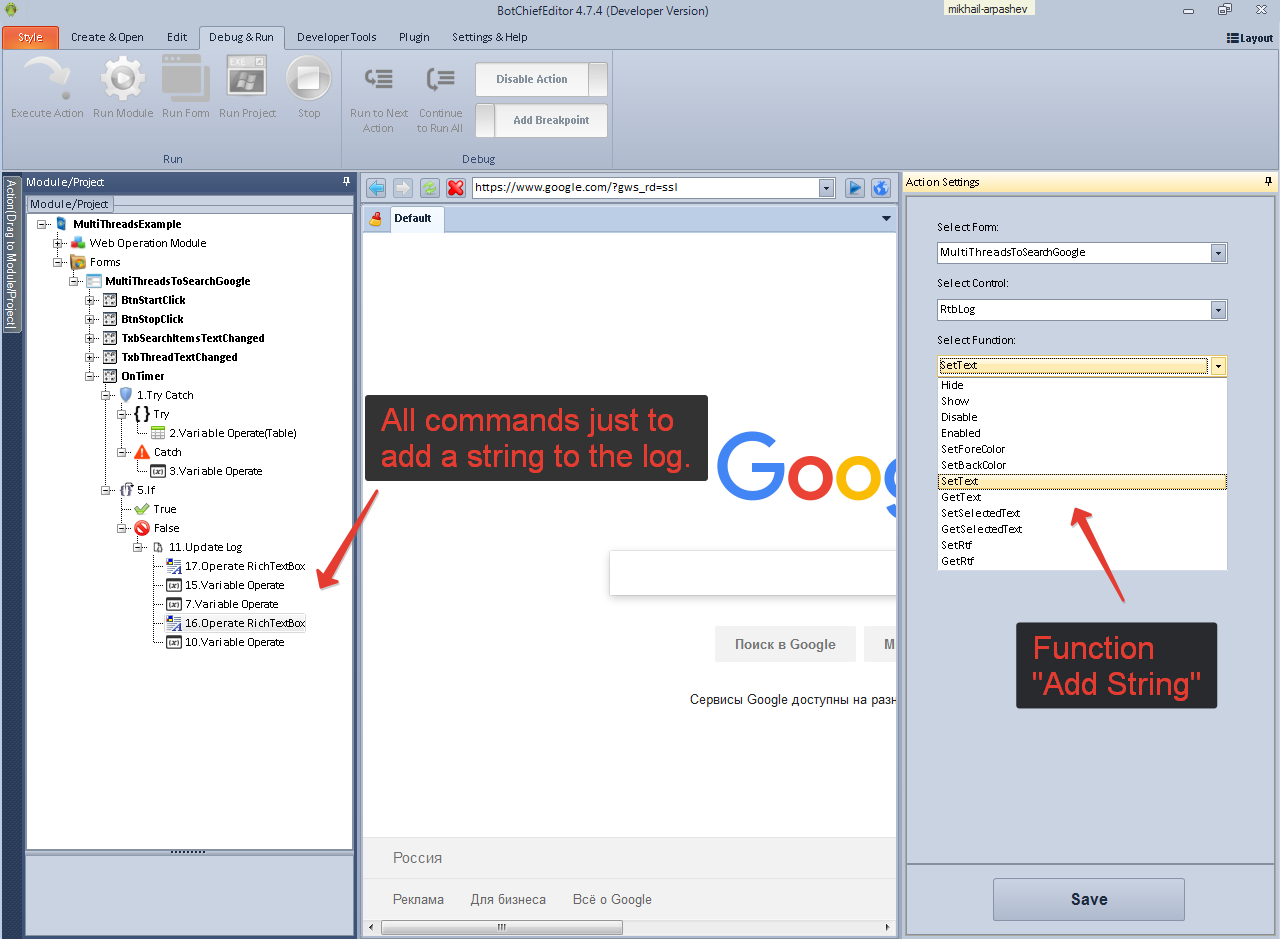Click browser back arrow icon
This screenshot has height=939, width=1280.
pyautogui.click(x=376, y=188)
